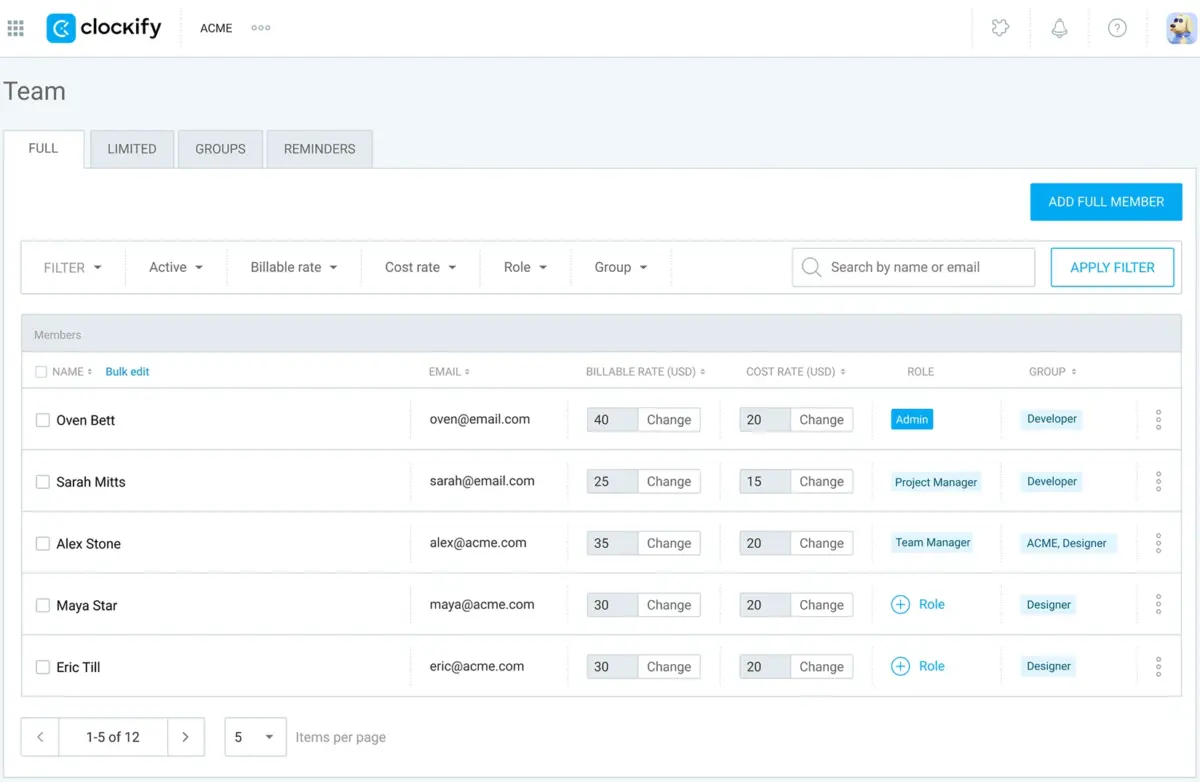Open Sarah Mitts' row options menu
The width and height of the screenshot is (1200, 782).
tap(1158, 482)
